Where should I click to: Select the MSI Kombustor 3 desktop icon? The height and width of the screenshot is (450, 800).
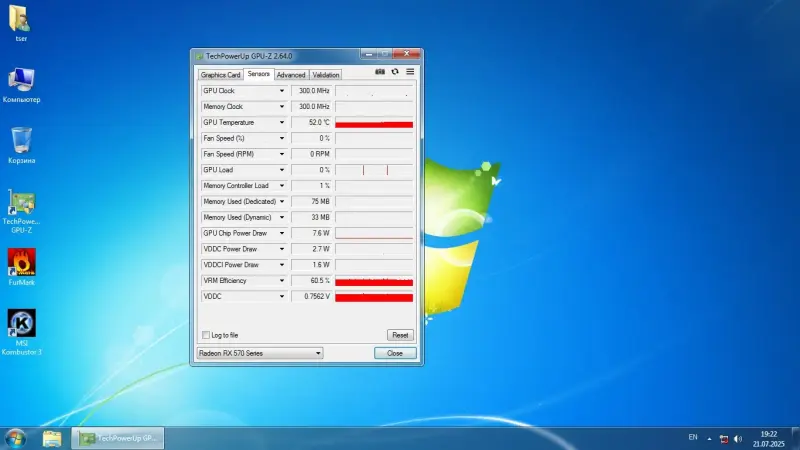pyautogui.click(x=21, y=332)
